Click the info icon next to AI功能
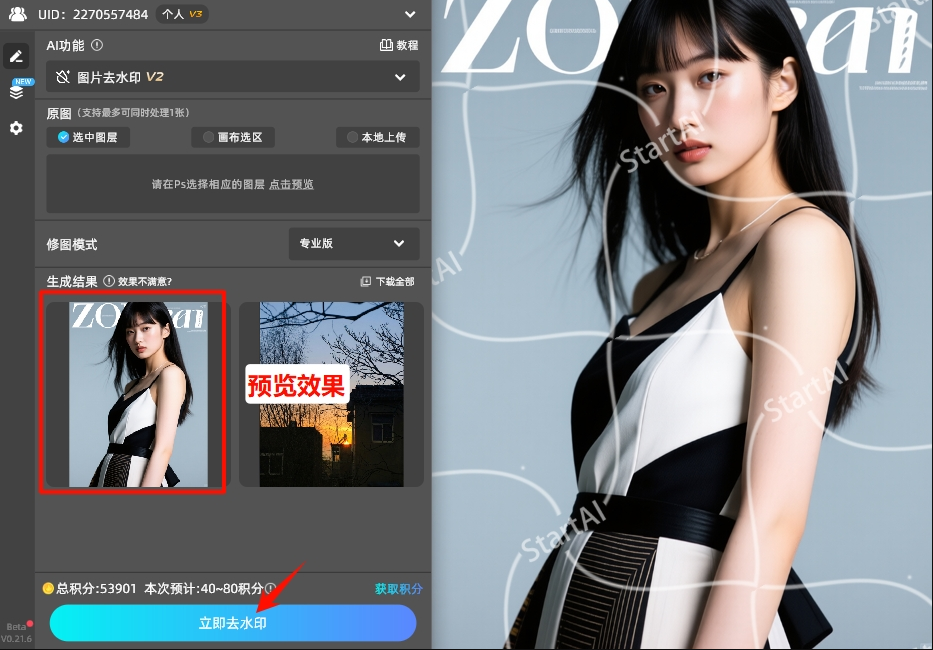This screenshot has height=650, width=933. 97,45
